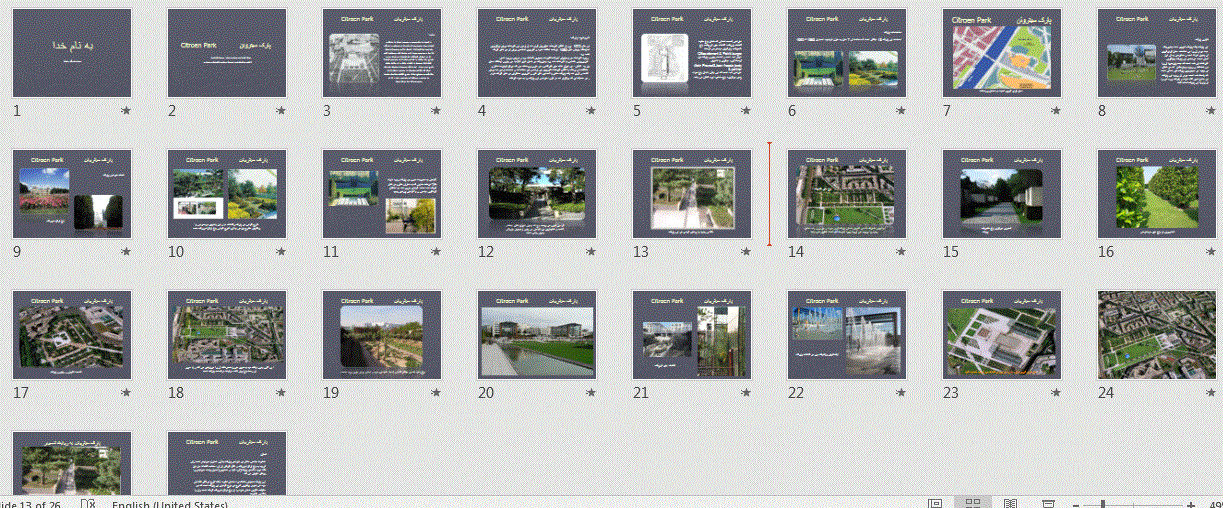Click the transition star icon under slide 17
This screenshot has width=1223, height=508.
coord(126,393)
